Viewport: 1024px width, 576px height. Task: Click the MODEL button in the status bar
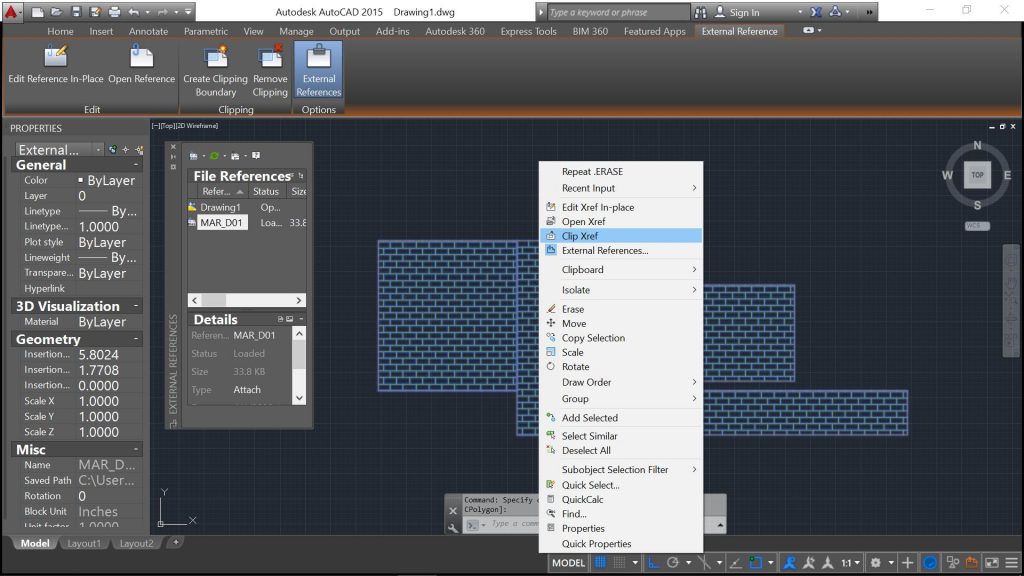[x=568, y=563]
